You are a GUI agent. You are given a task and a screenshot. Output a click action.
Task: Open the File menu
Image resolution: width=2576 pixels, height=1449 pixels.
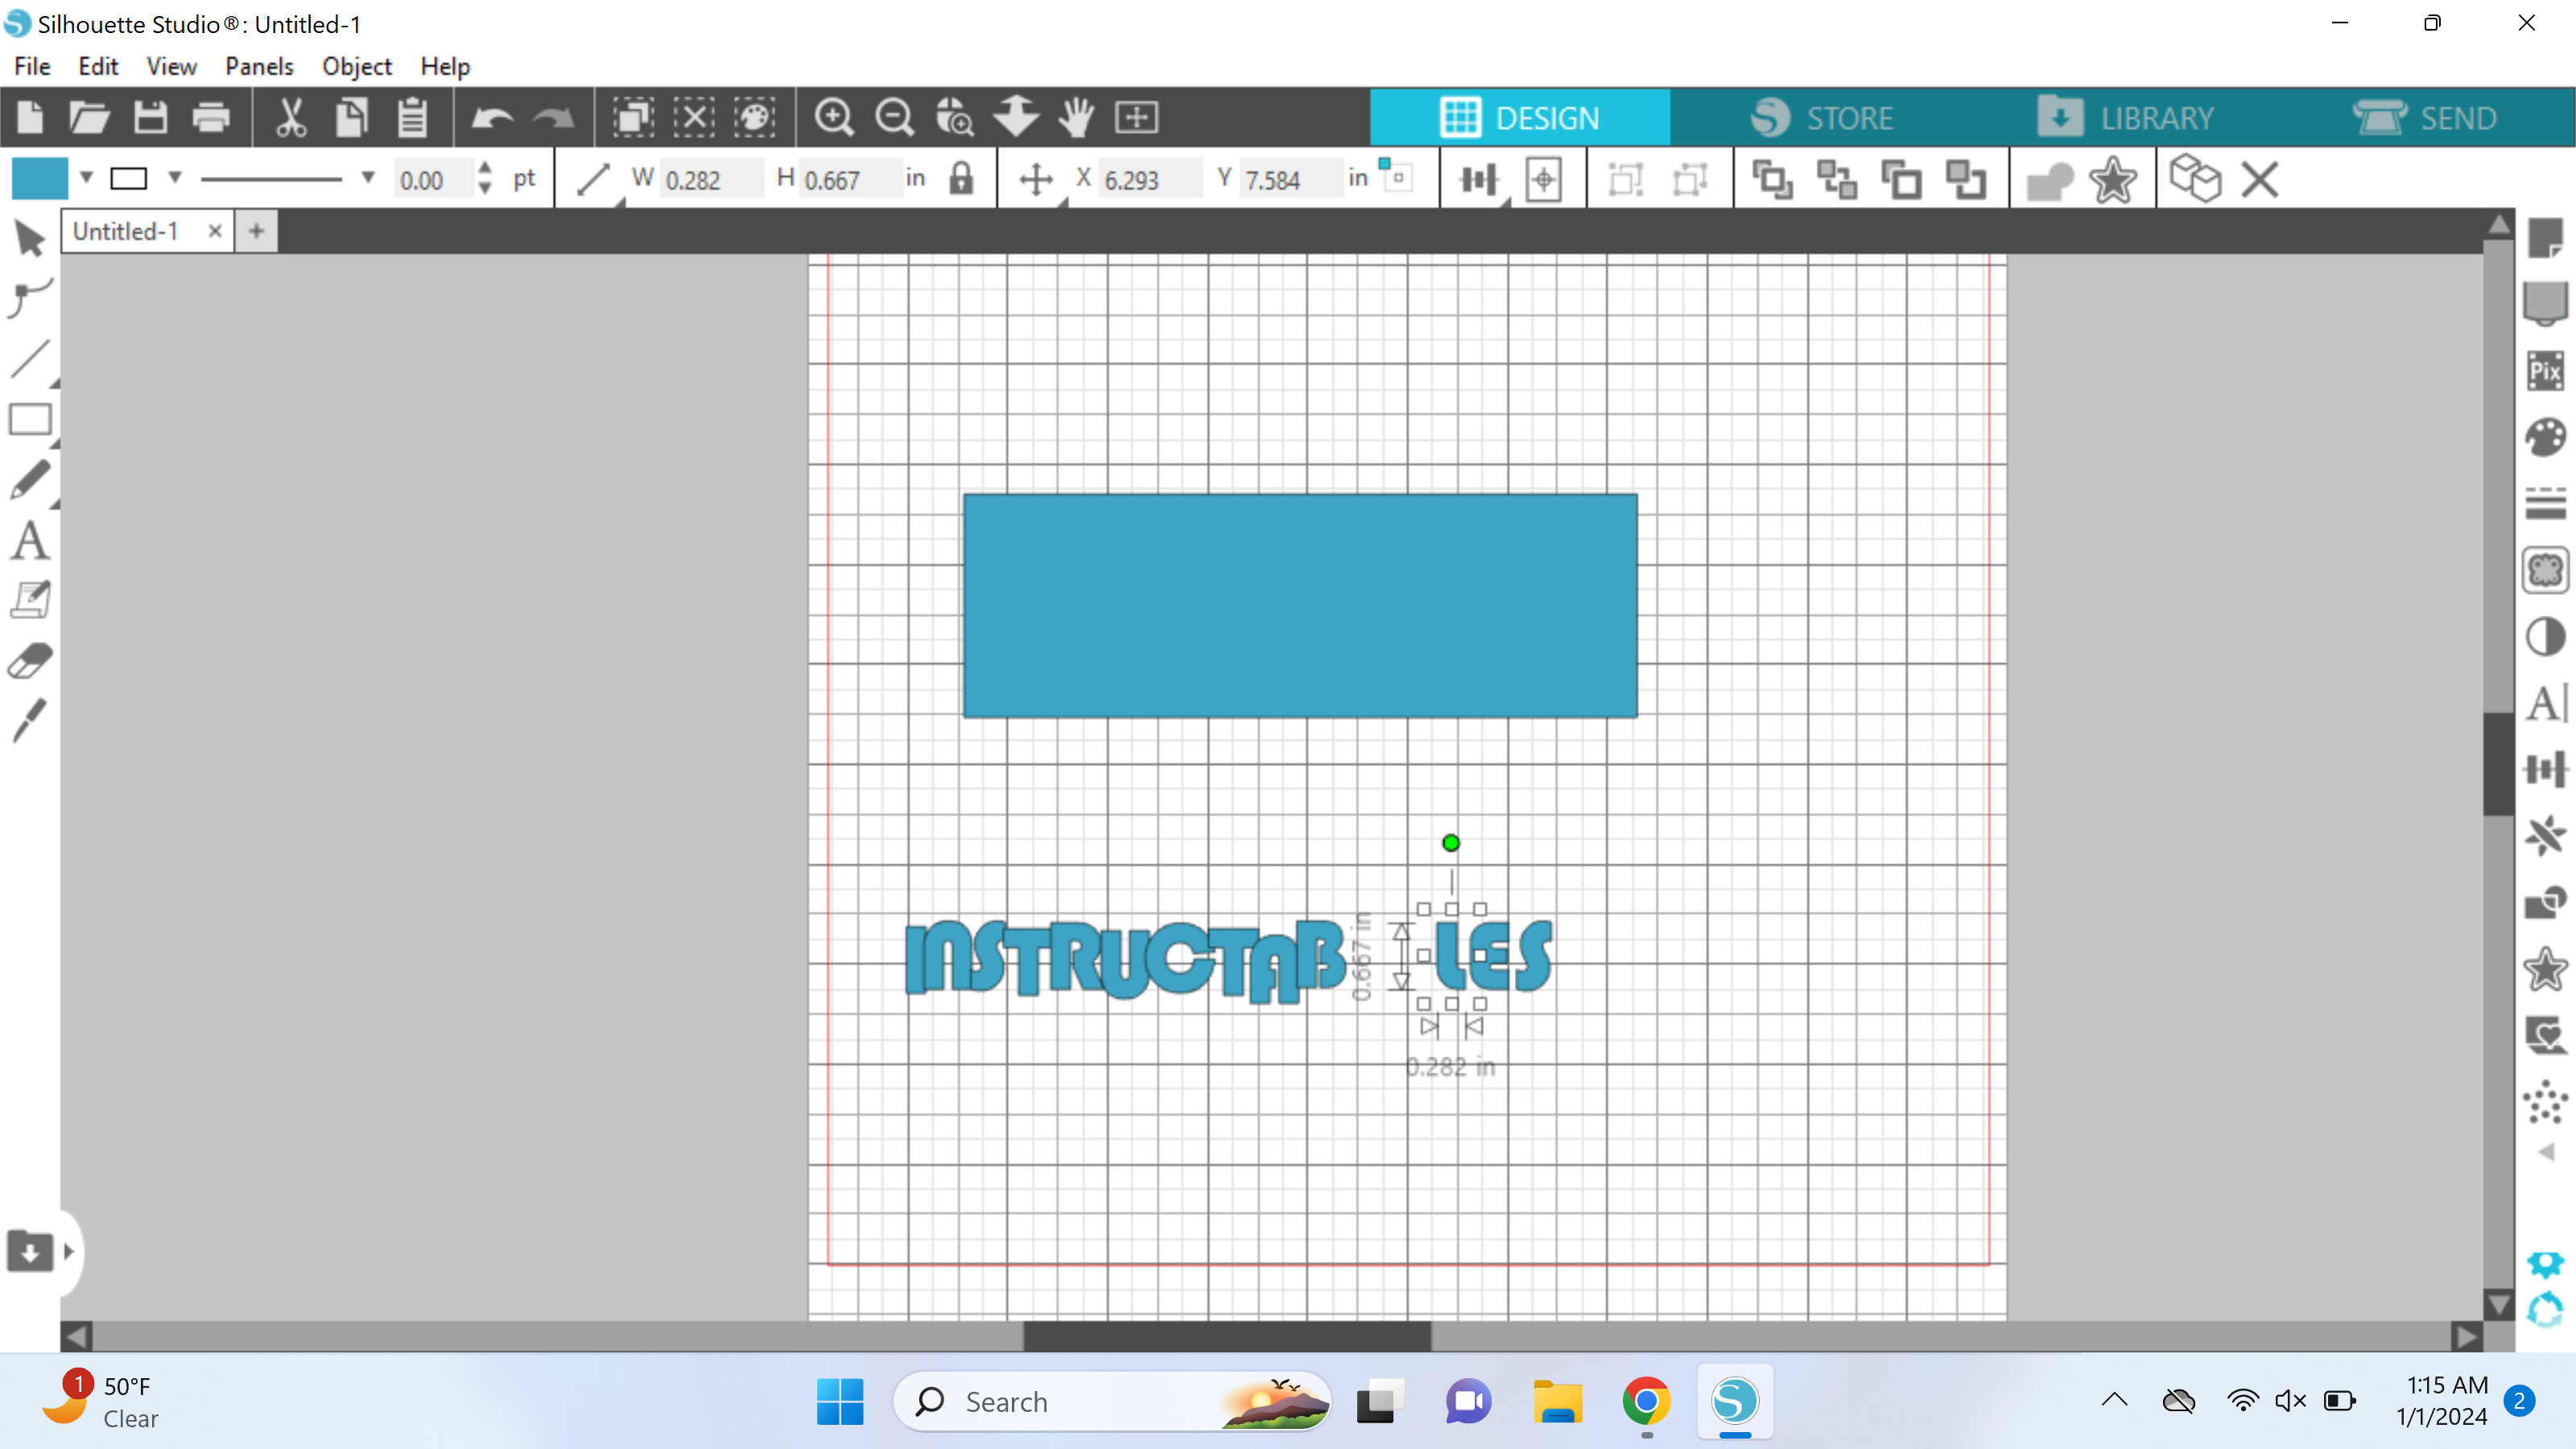point(32,66)
